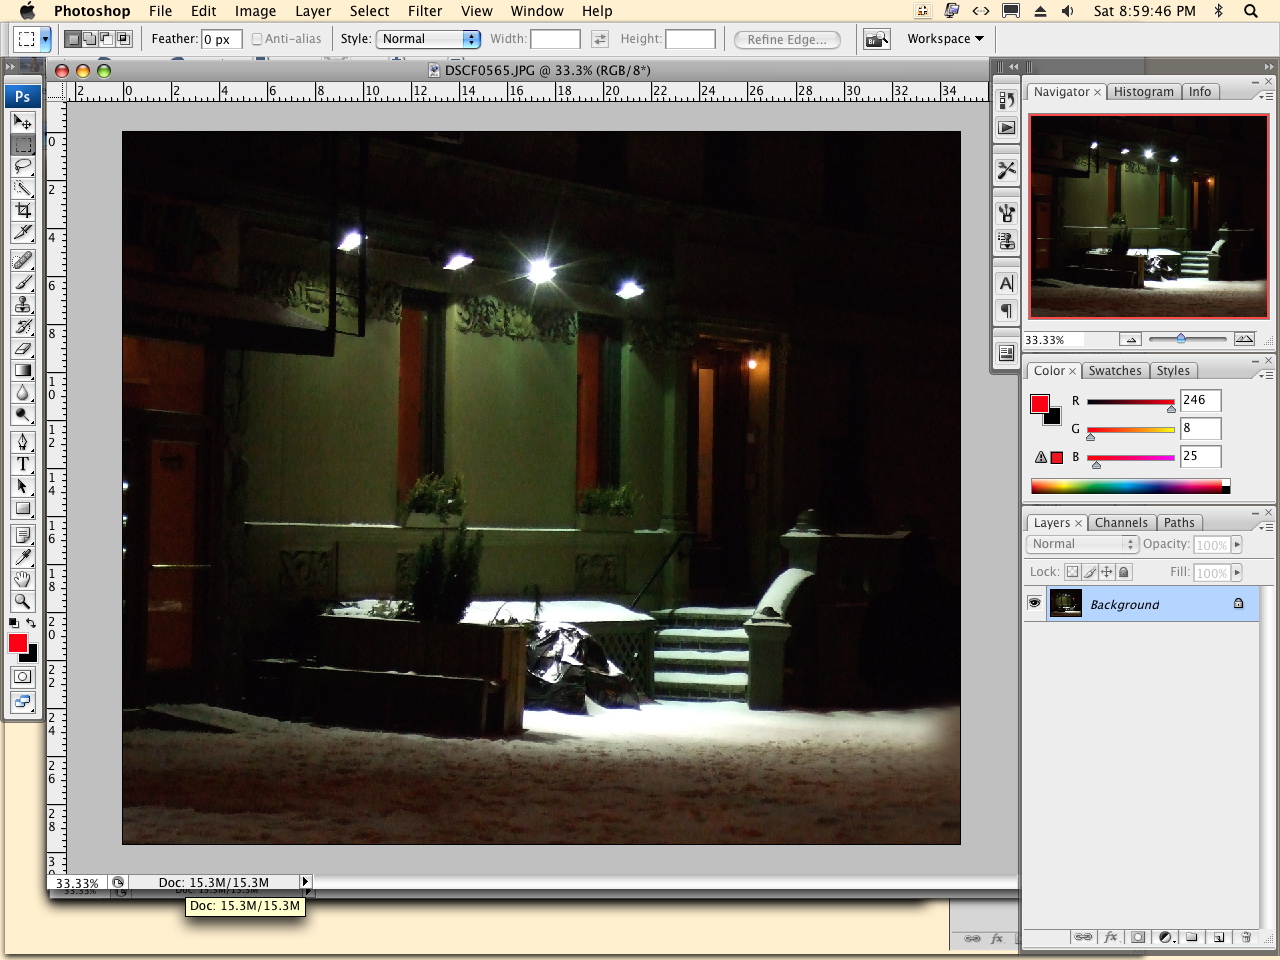Viewport: 1280px width, 960px height.
Task: Select the Rectangle shape tool
Action: point(22,508)
